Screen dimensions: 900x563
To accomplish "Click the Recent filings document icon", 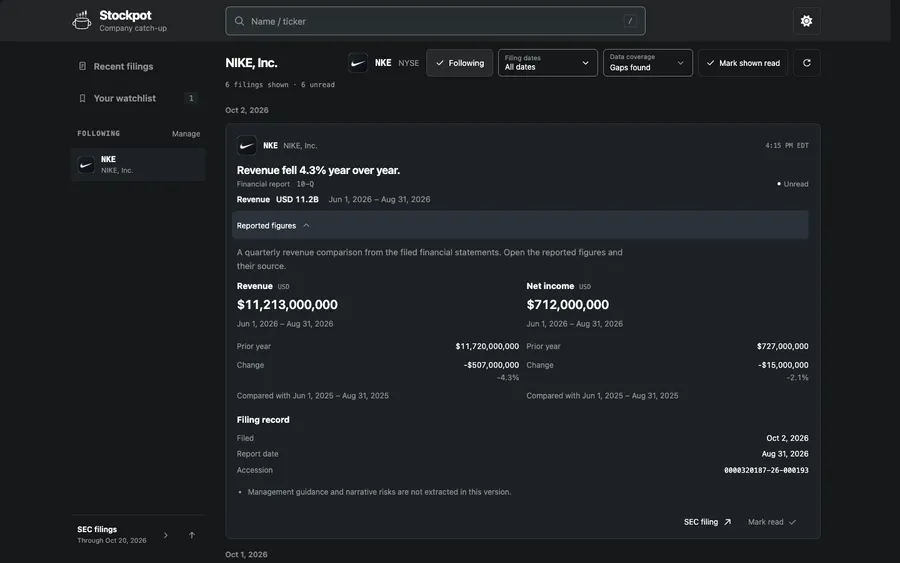I will coord(82,66).
